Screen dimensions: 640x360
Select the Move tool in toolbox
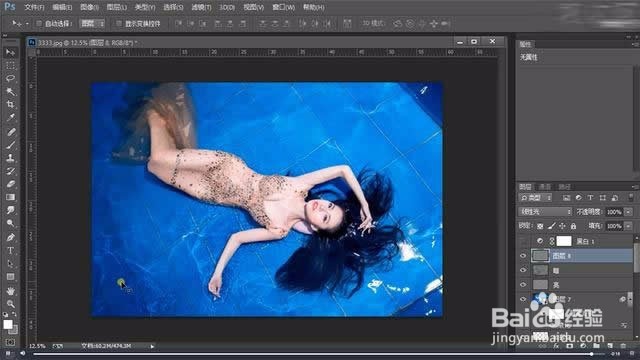tap(10, 53)
